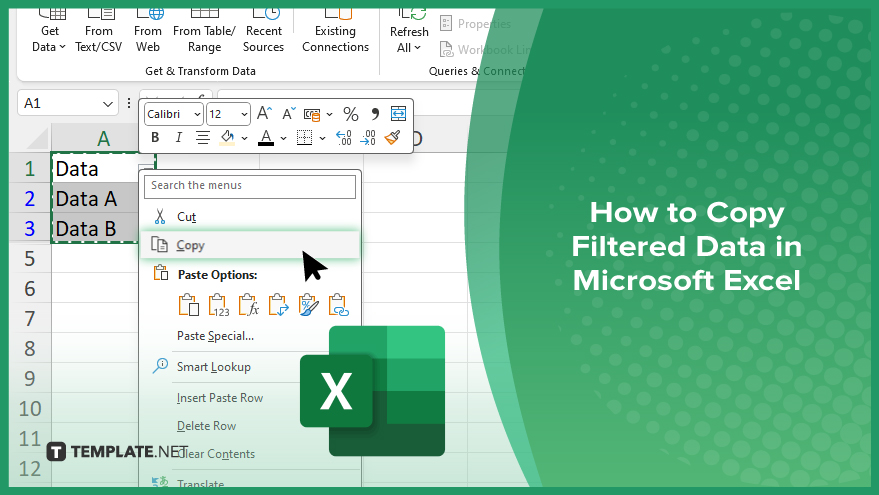Screen dimensions: 879x495
Task: Select cell A1 containing Data
Action: coord(95,168)
